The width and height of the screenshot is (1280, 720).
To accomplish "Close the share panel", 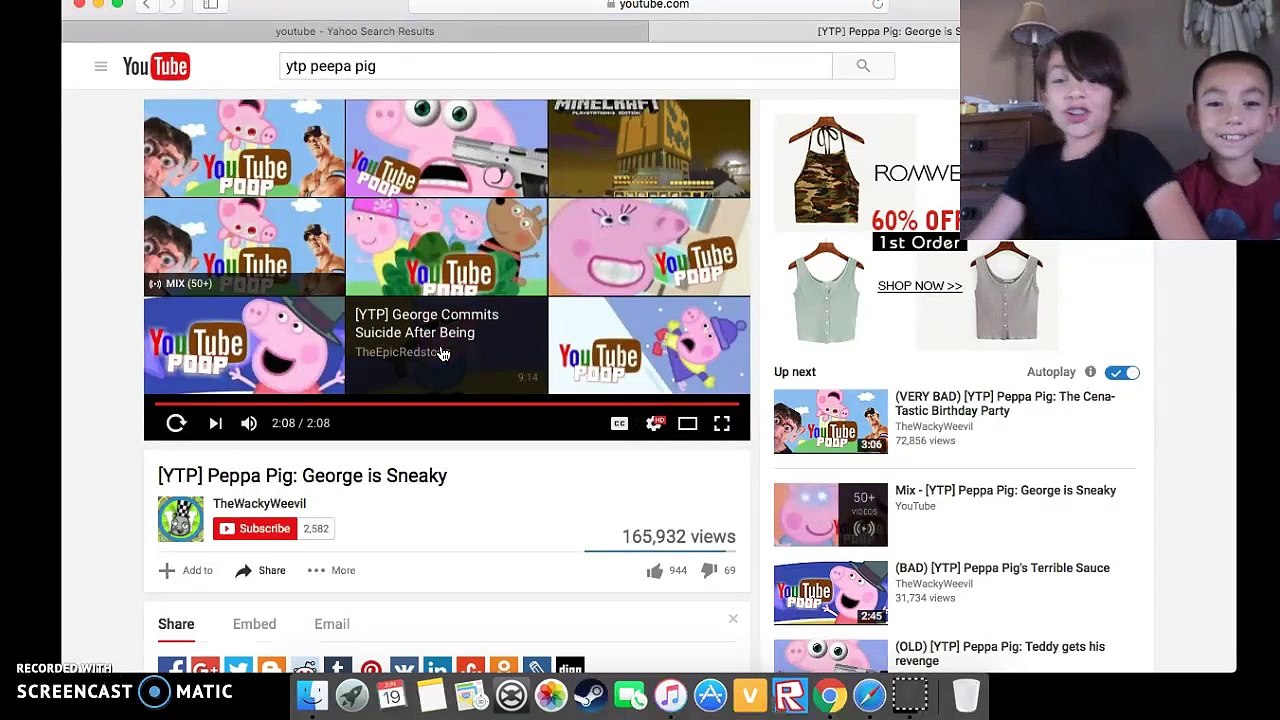I will click(733, 619).
